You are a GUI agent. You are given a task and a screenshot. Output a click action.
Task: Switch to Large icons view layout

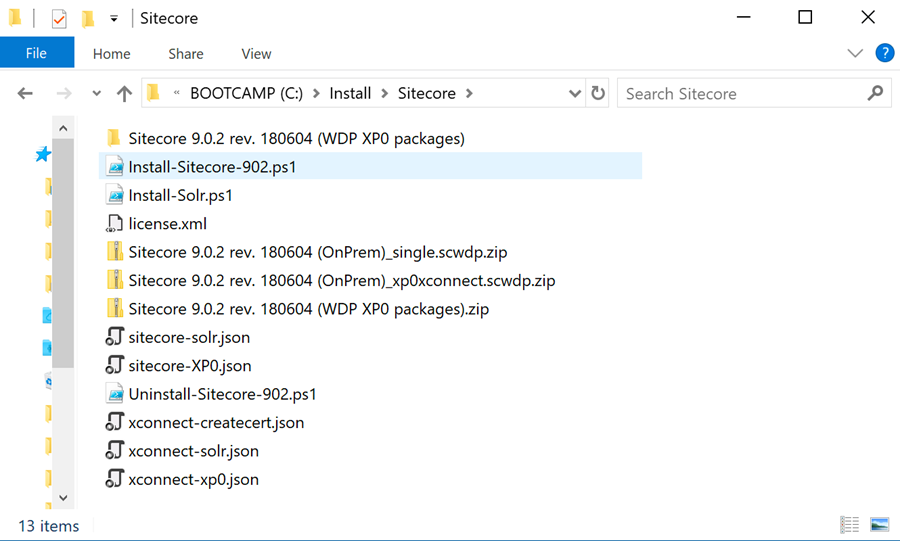pyautogui.click(x=879, y=524)
